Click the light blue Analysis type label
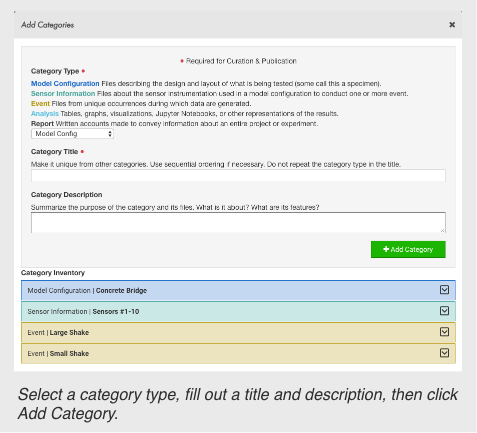 [x=45, y=113]
